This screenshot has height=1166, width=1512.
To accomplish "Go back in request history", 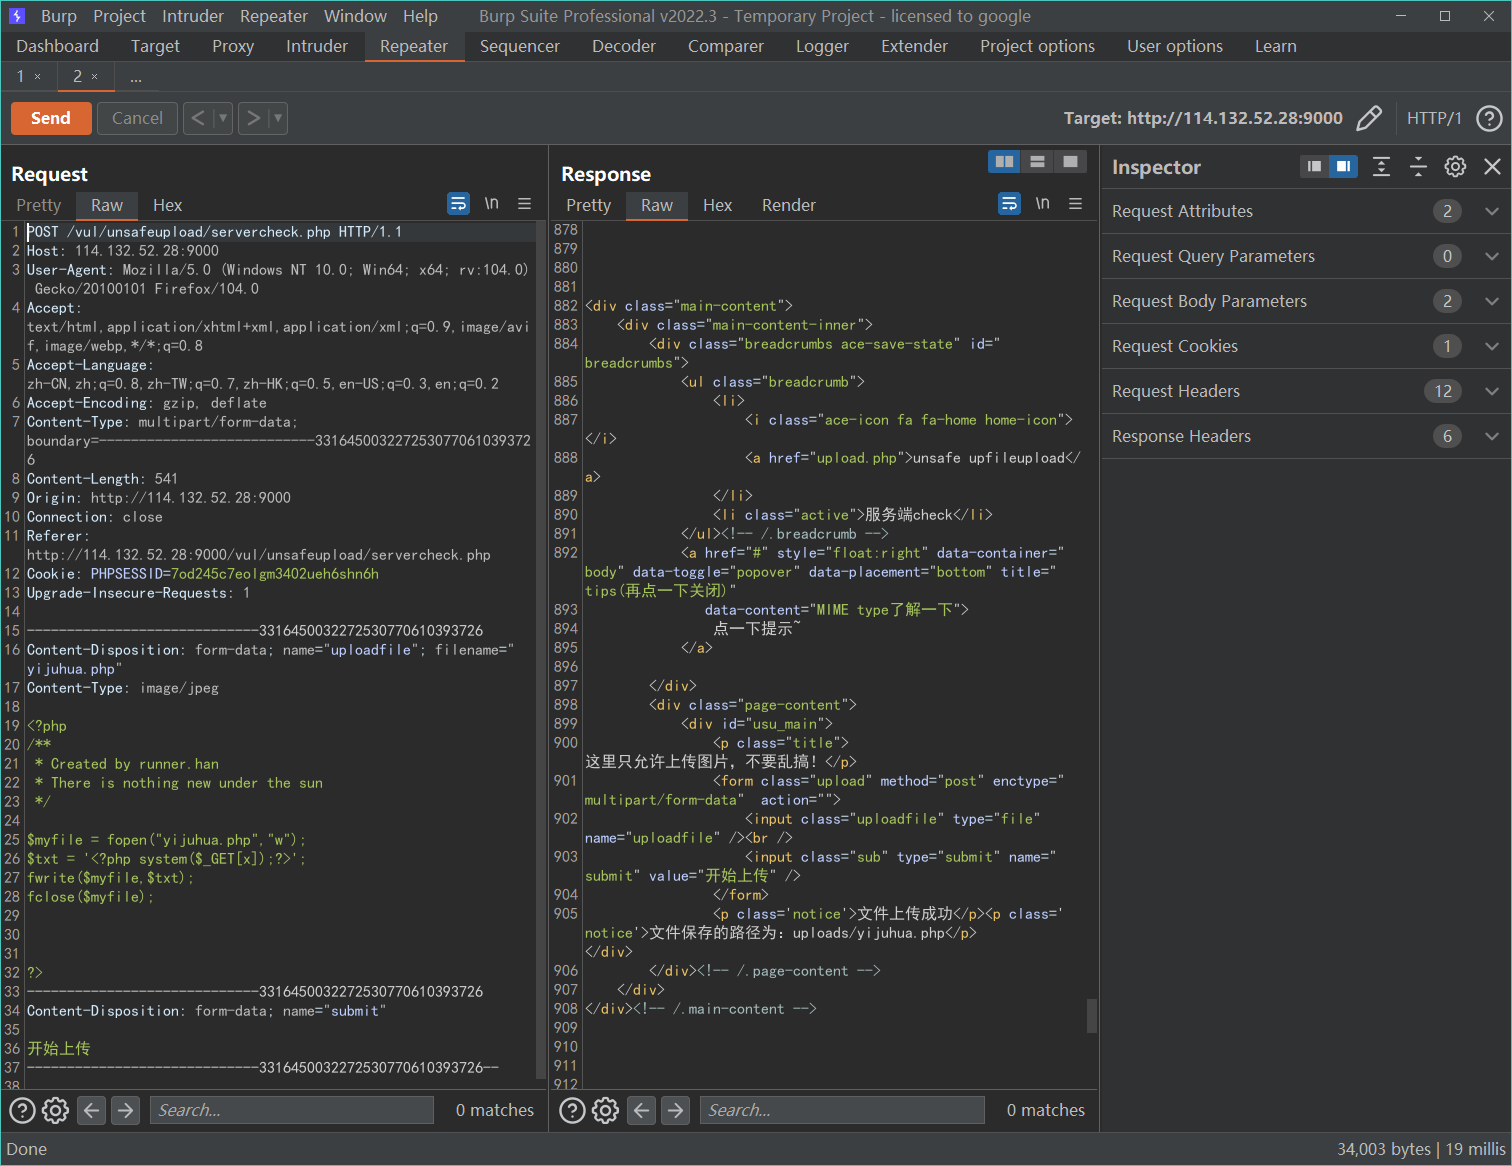I will pos(198,118).
